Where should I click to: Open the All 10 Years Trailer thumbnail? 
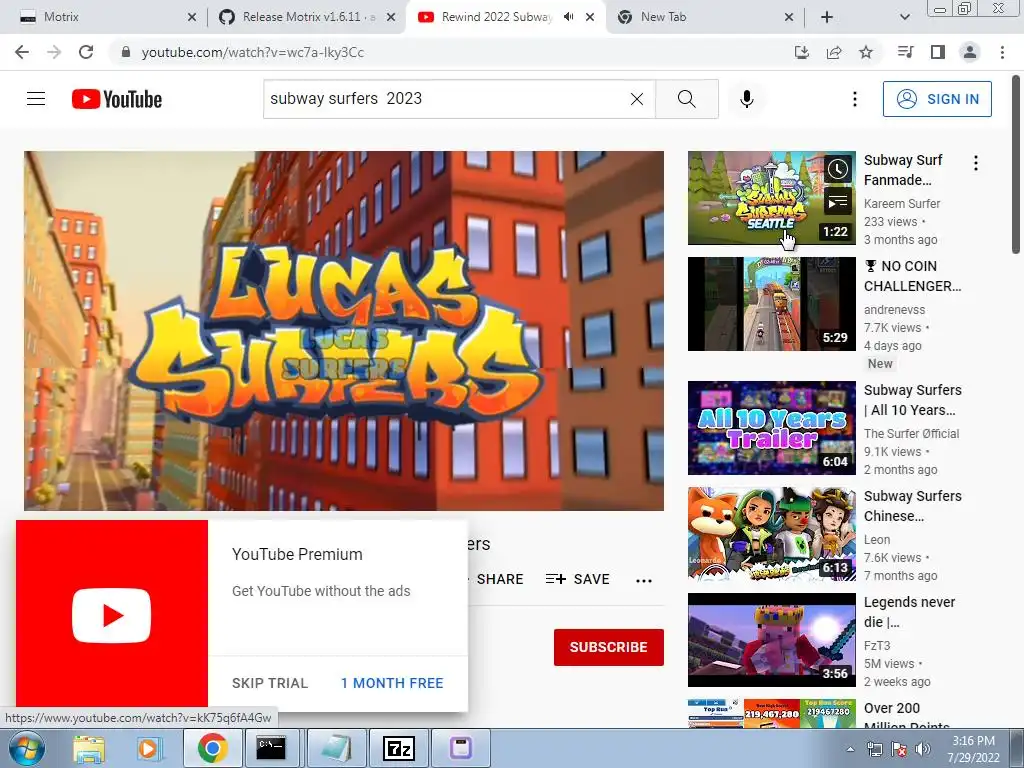[771, 428]
